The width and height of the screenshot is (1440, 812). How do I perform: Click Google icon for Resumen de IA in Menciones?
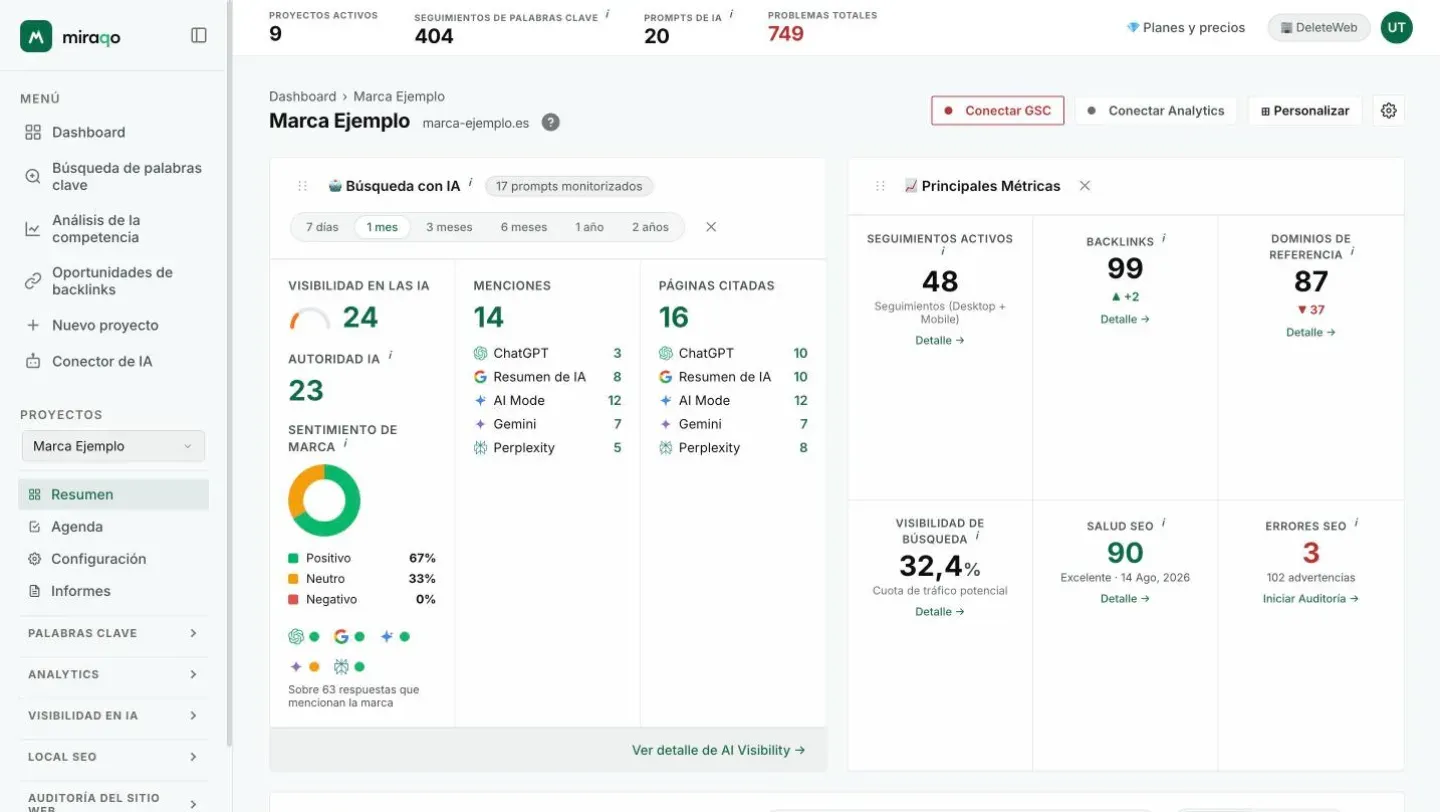tap(480, 377)
